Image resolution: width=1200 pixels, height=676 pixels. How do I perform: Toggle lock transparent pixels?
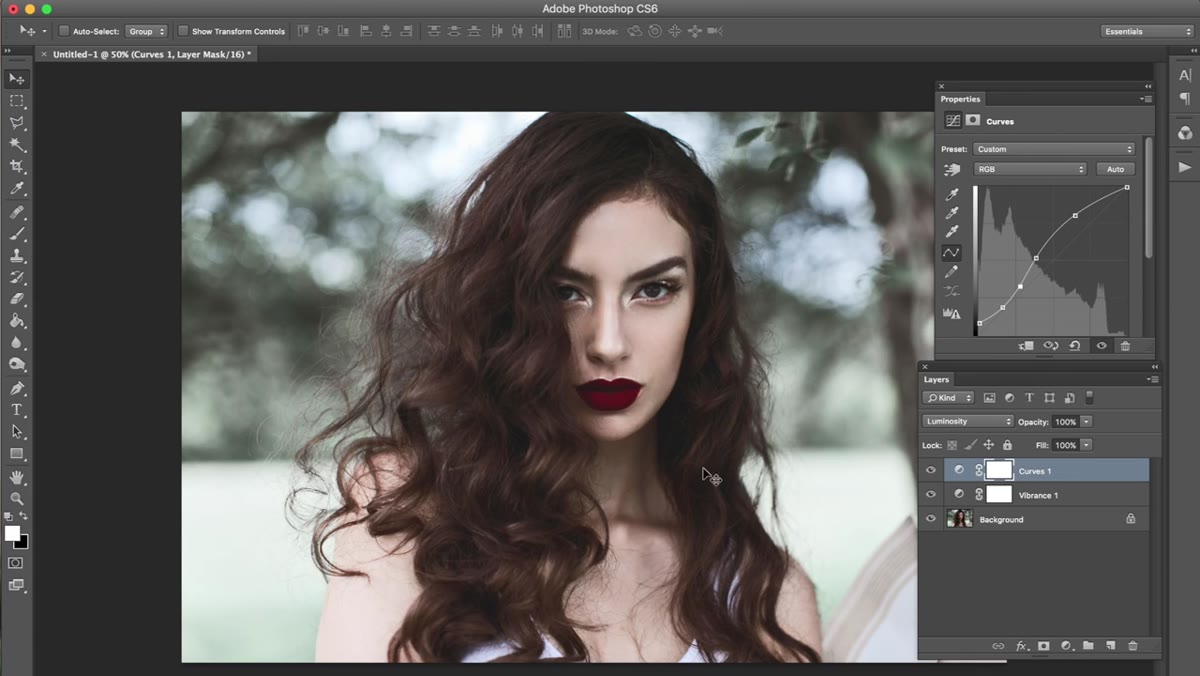(952, 445)
